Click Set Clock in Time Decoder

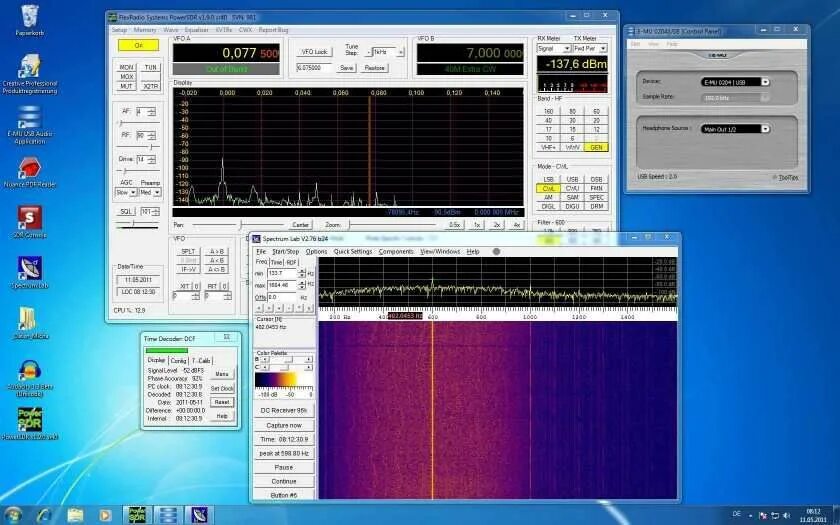pos(222,388)
